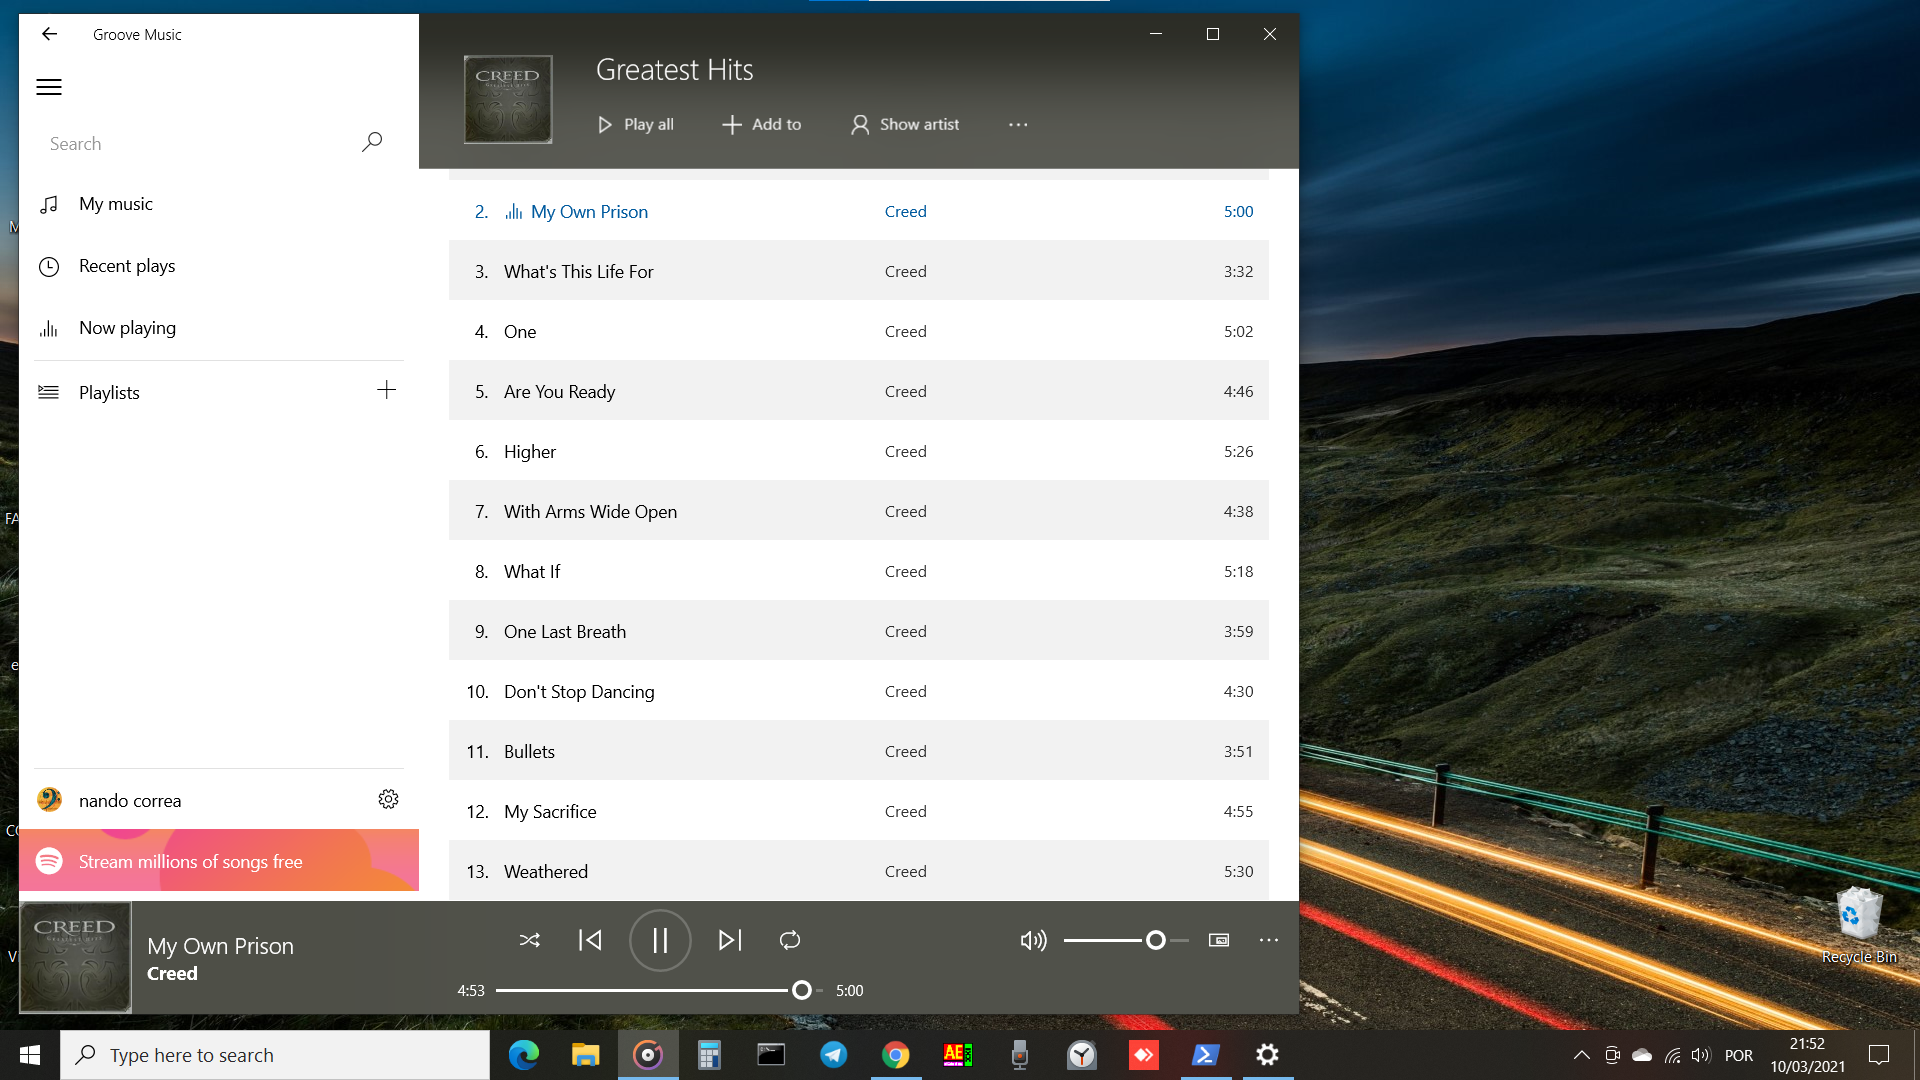This screenshot has width=1920, height=1080.
Task: Select the song Don't Stop Dancing
Action: 859,691
